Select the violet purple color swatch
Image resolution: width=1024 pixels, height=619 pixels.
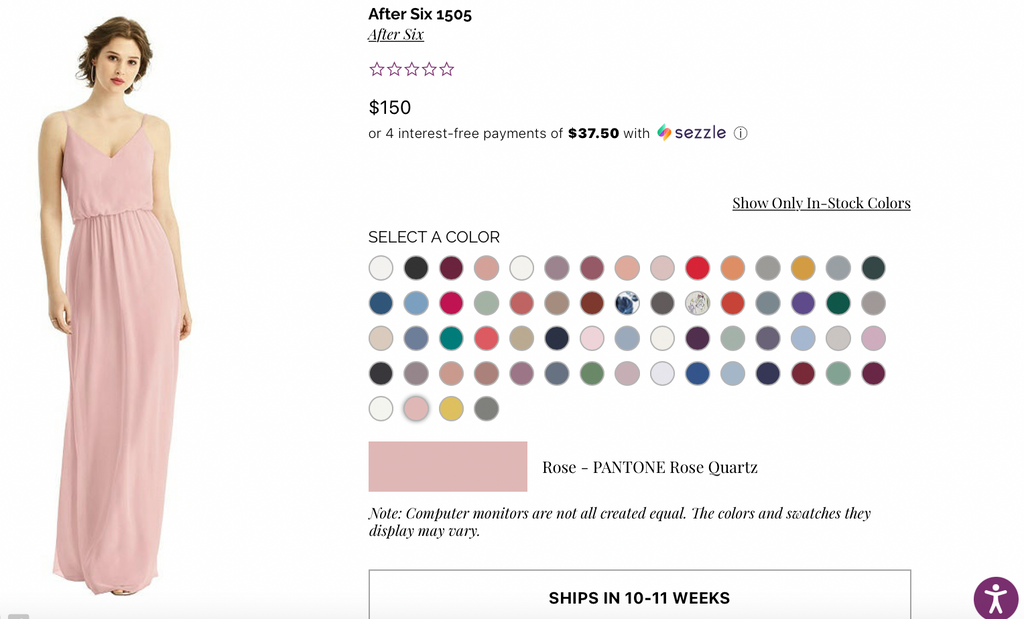pyautogui.click(x=802, y=303)
